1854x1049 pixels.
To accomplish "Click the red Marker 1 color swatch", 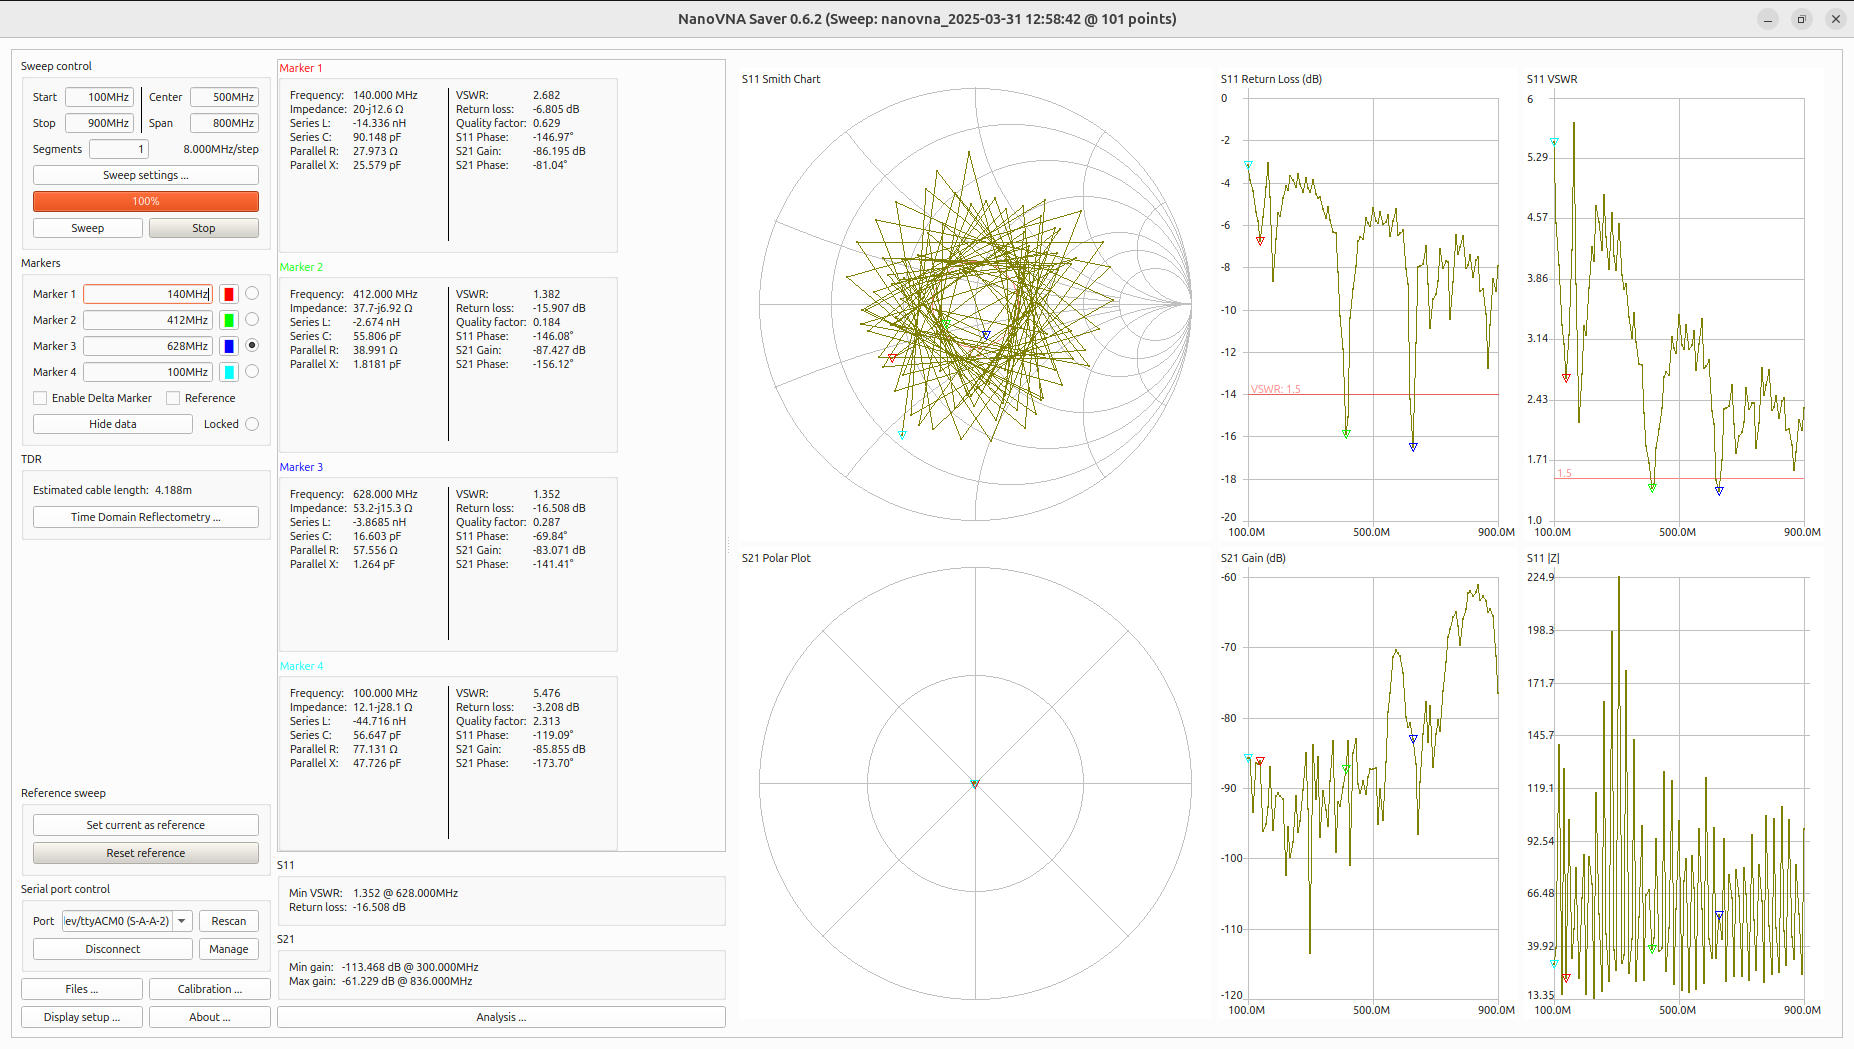I will (x=229, y=294).
